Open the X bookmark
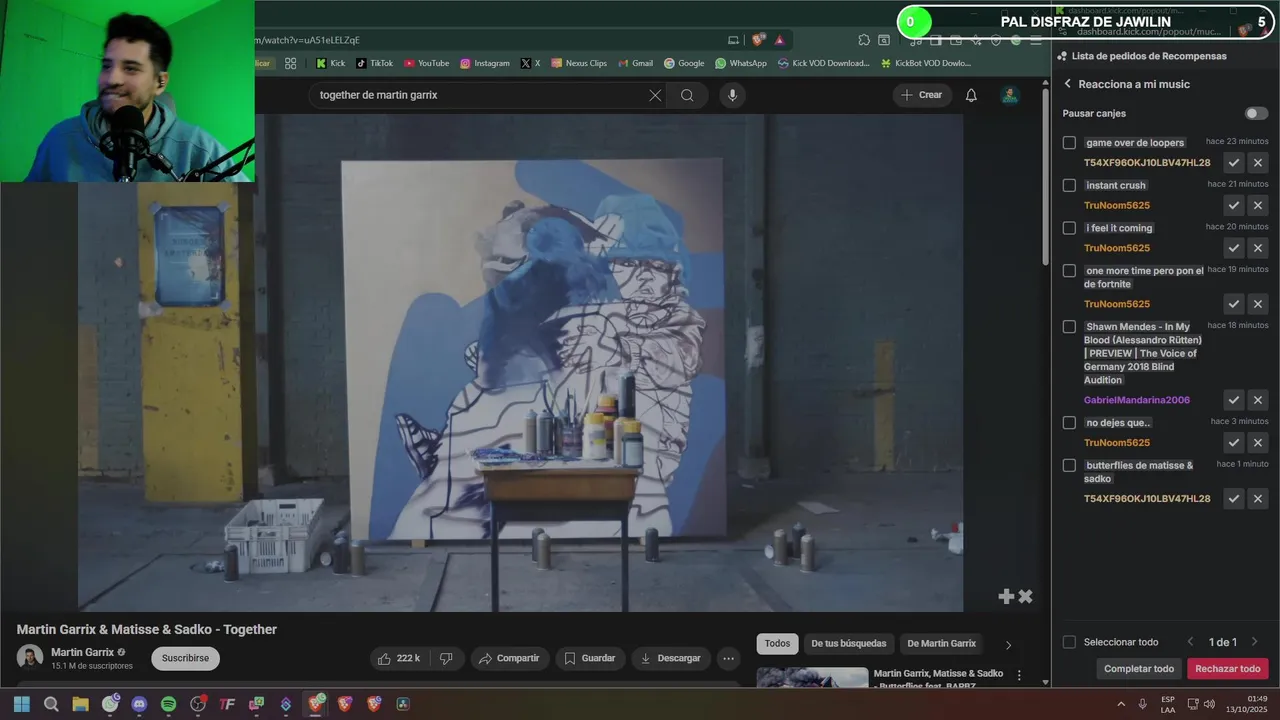 click(x=530, y=63)
